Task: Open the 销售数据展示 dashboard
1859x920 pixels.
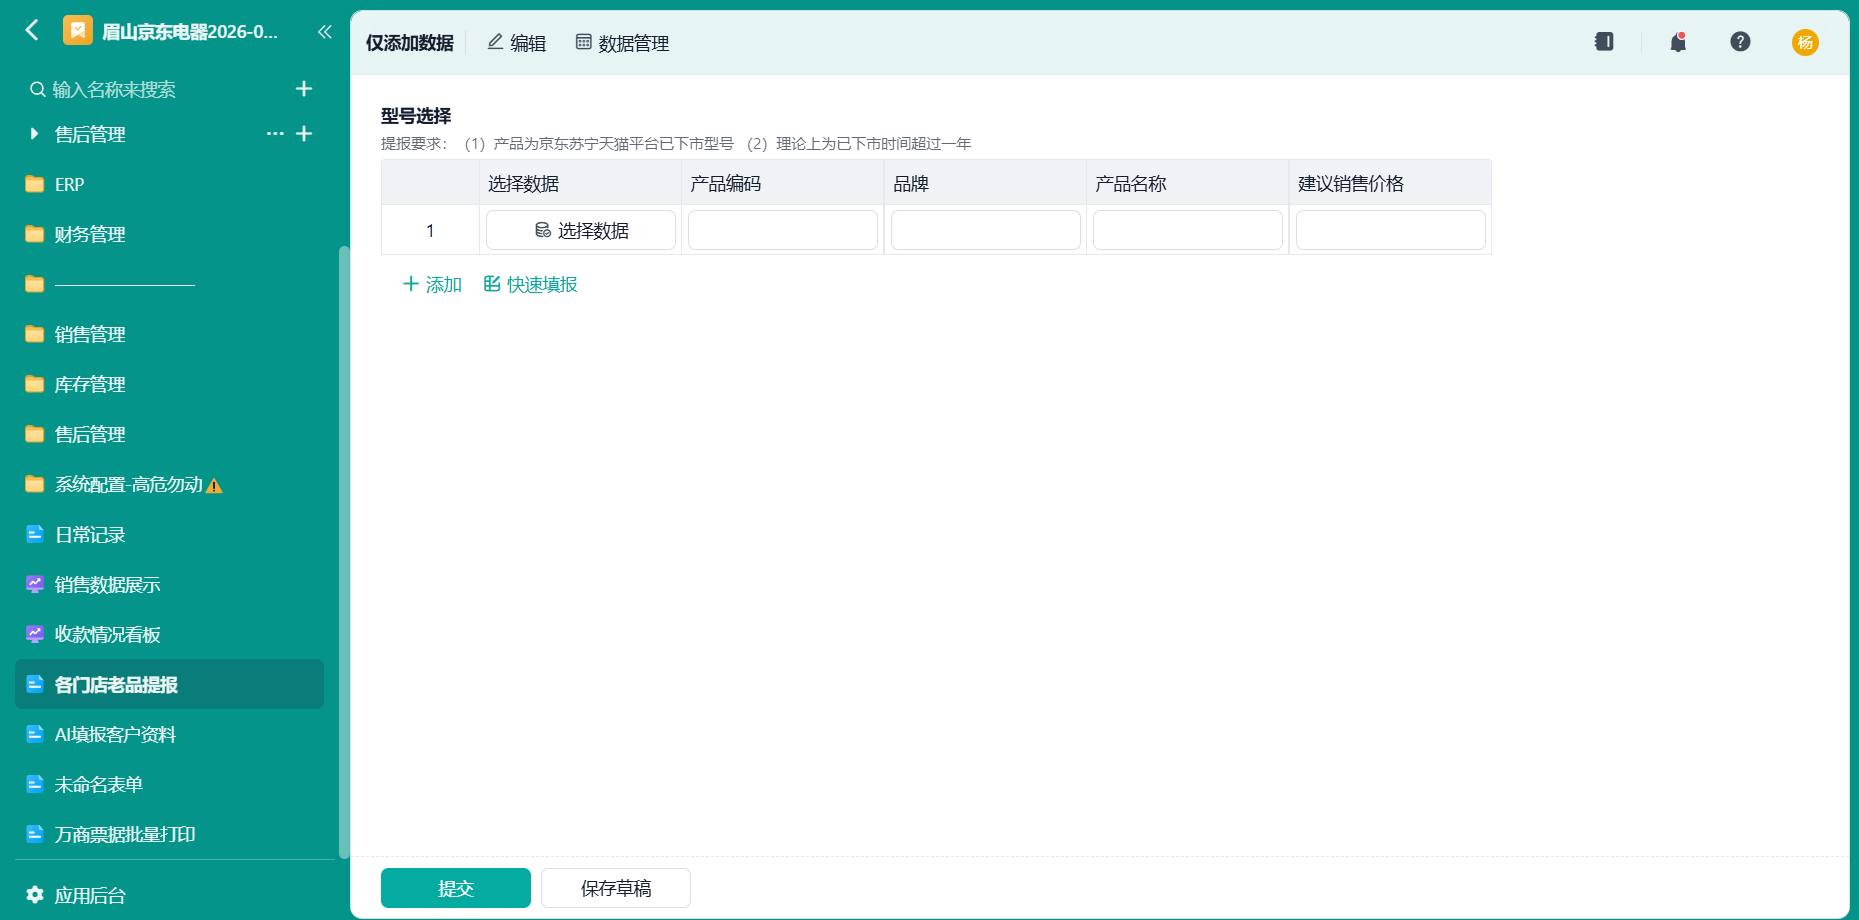Action: 169,584
